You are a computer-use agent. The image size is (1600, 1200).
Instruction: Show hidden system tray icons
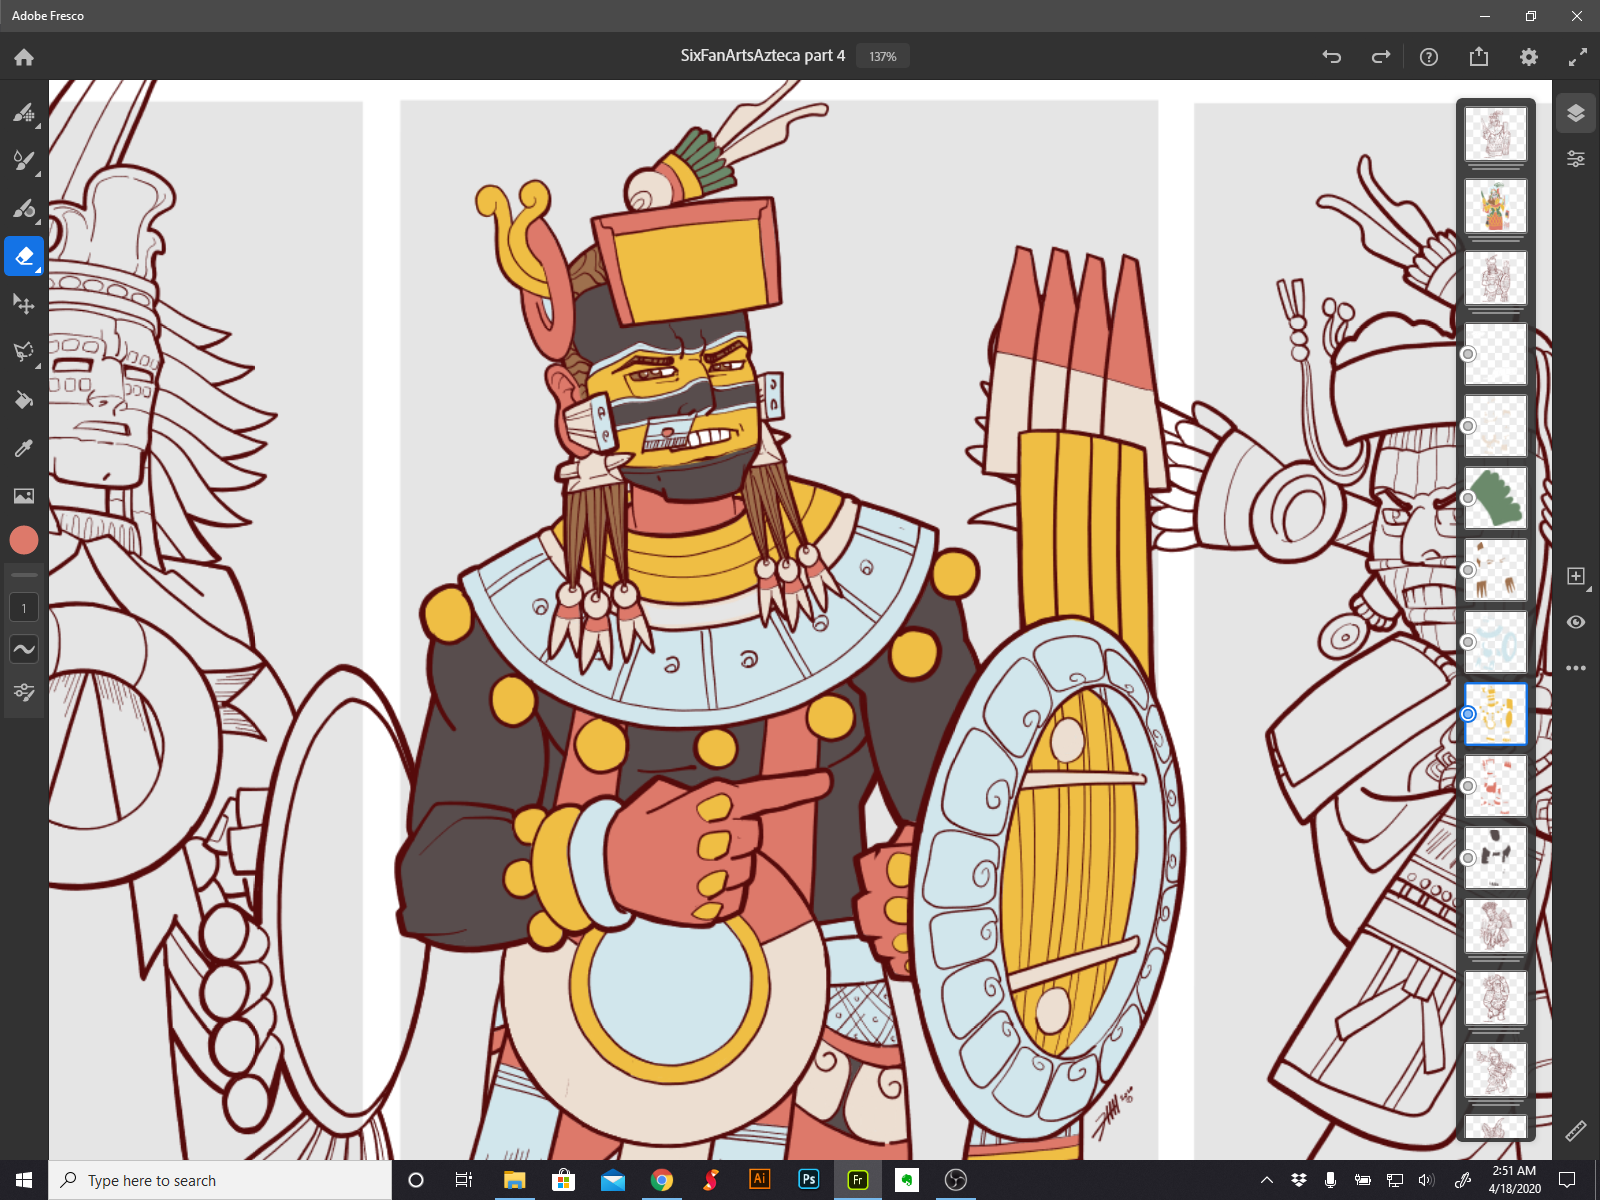pos(1267,1180)
